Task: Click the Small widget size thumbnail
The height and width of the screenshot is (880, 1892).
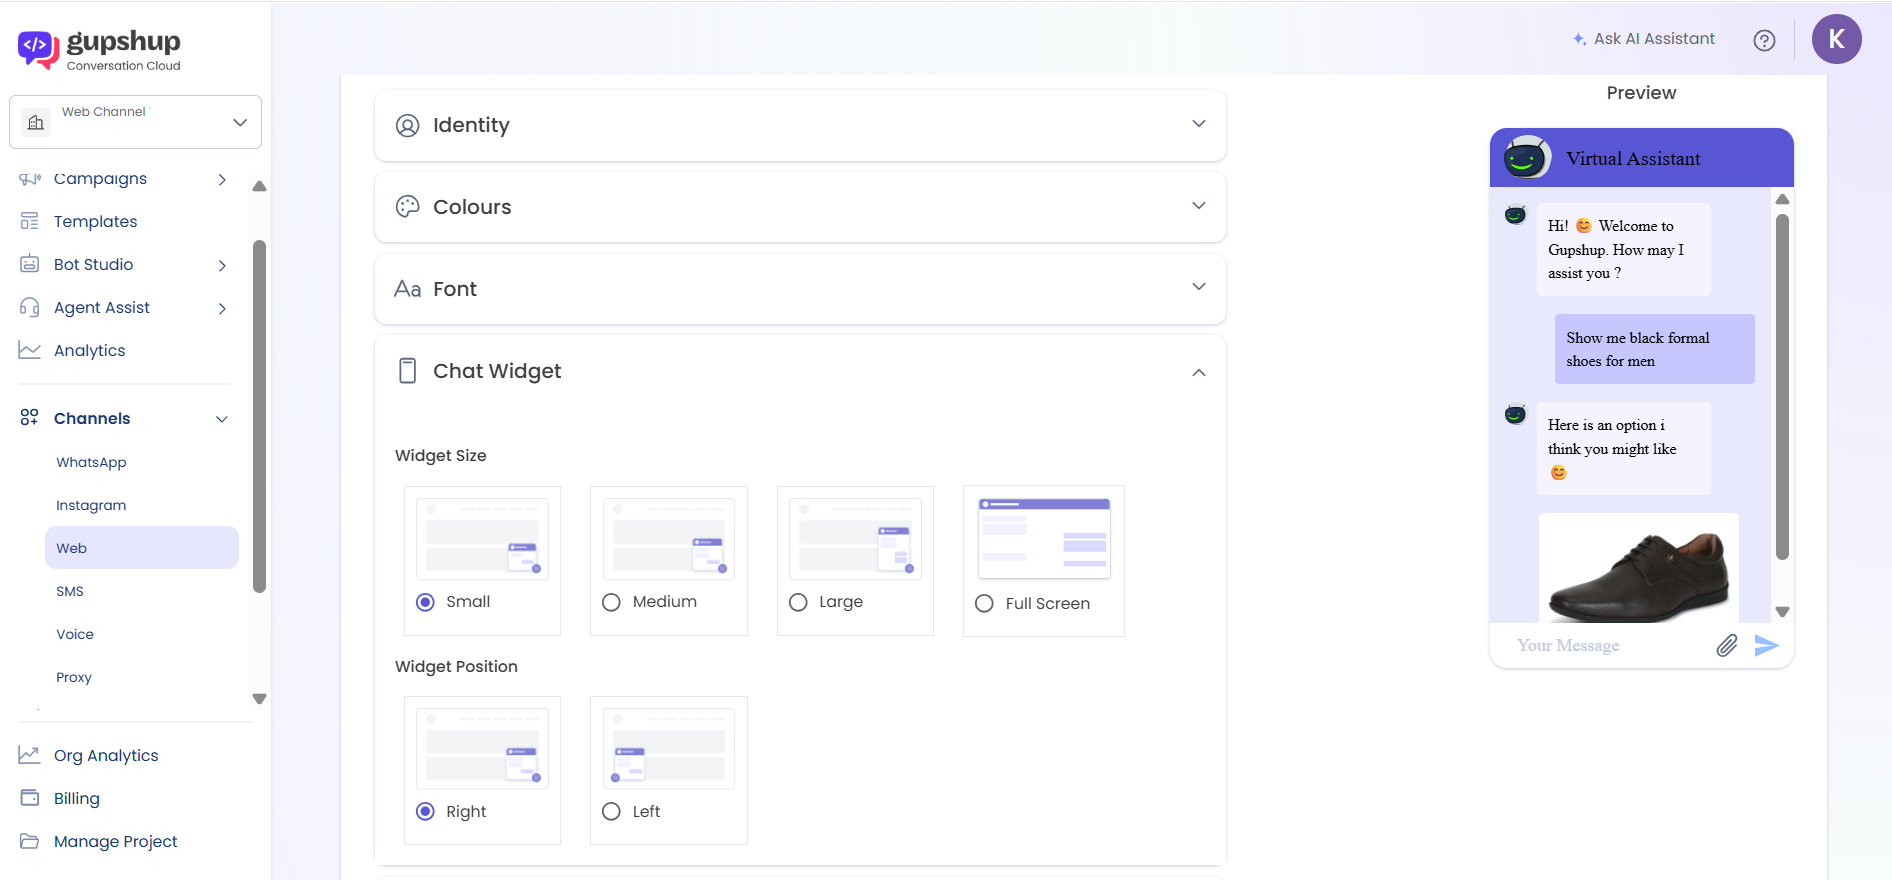Action: pos(482,537)
